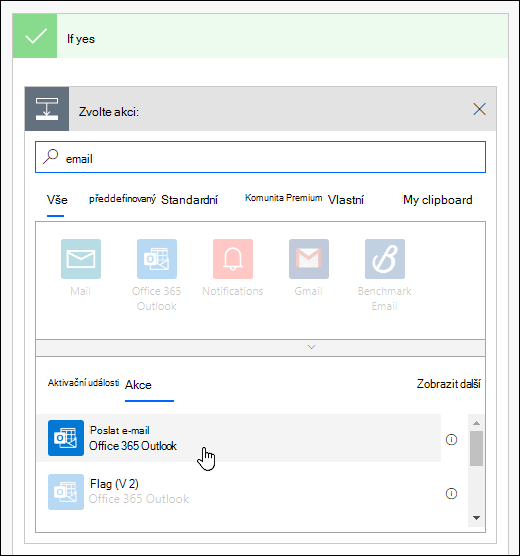Select the Benchmark Email connector

385,259
